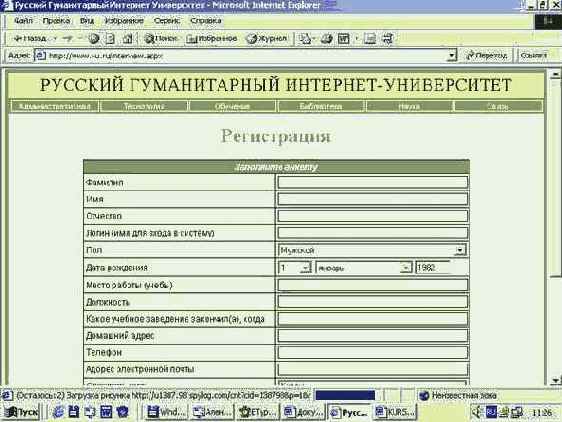The width and height of the screenshot is (562, 422).
Task: Open the Связь site section
Action: click(498, 106)
